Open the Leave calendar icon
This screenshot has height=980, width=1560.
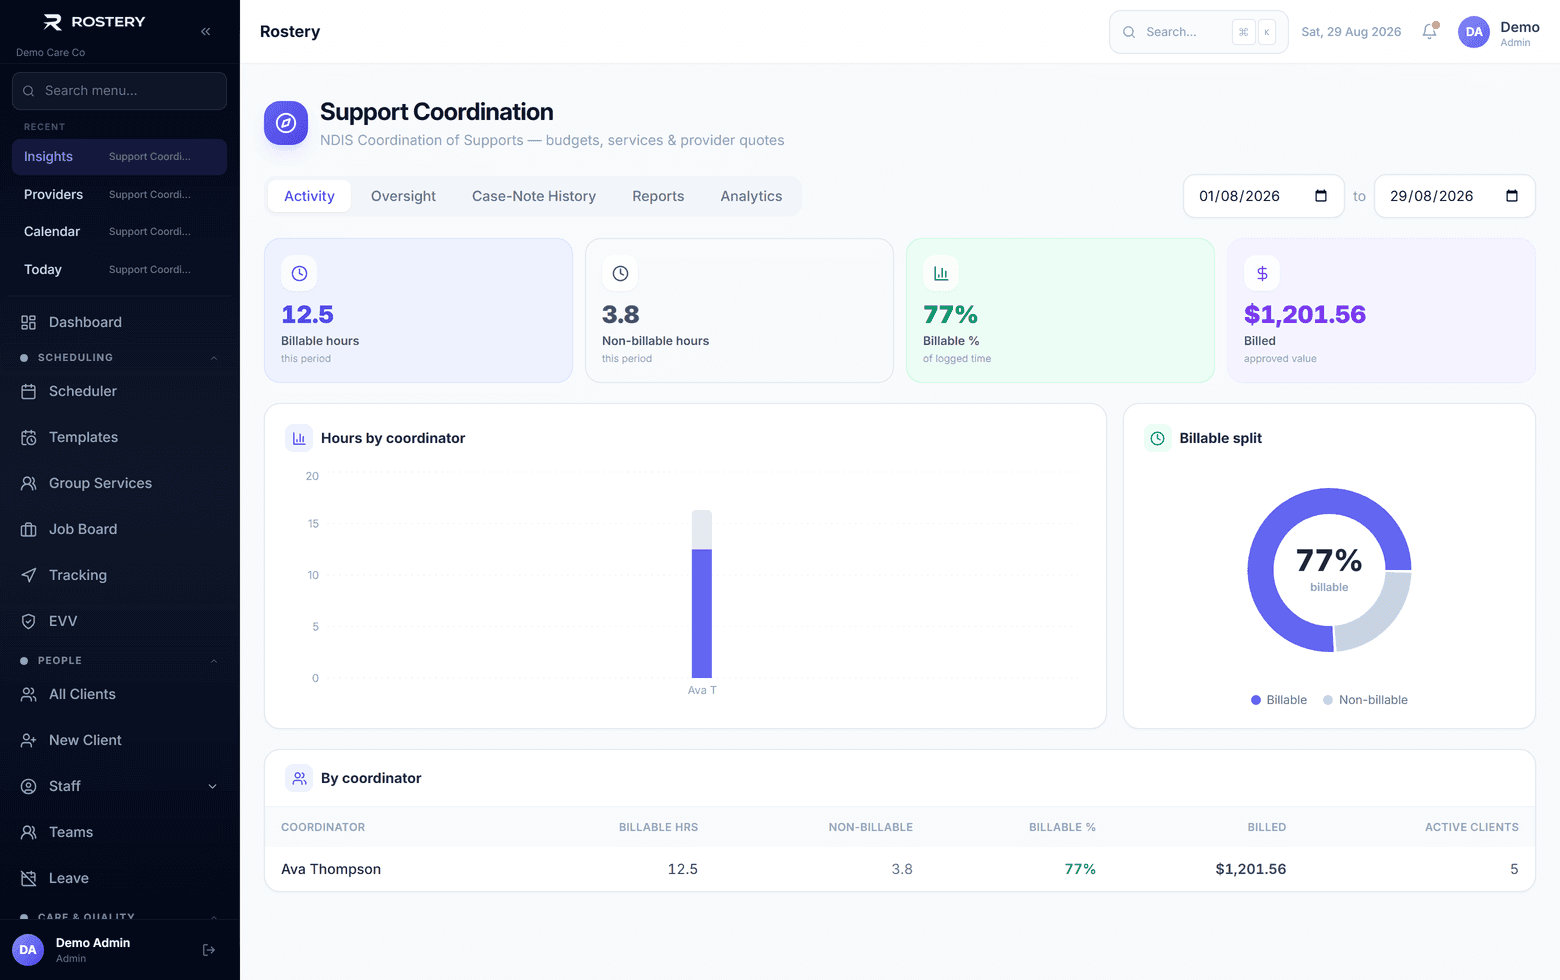coord(29,878)
